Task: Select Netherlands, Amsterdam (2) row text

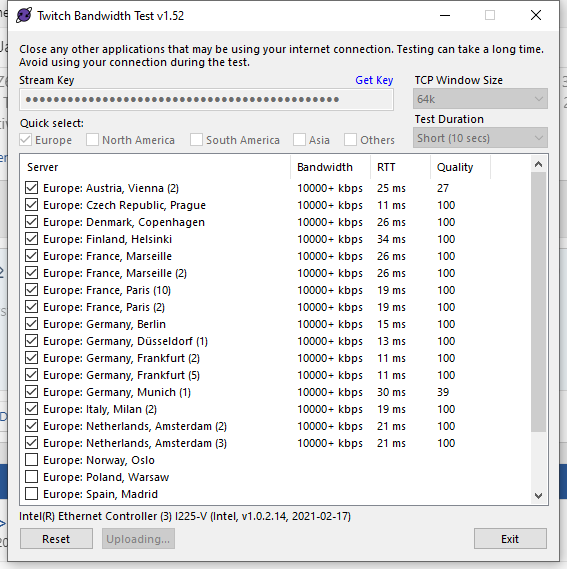Action: click(135, 426)
